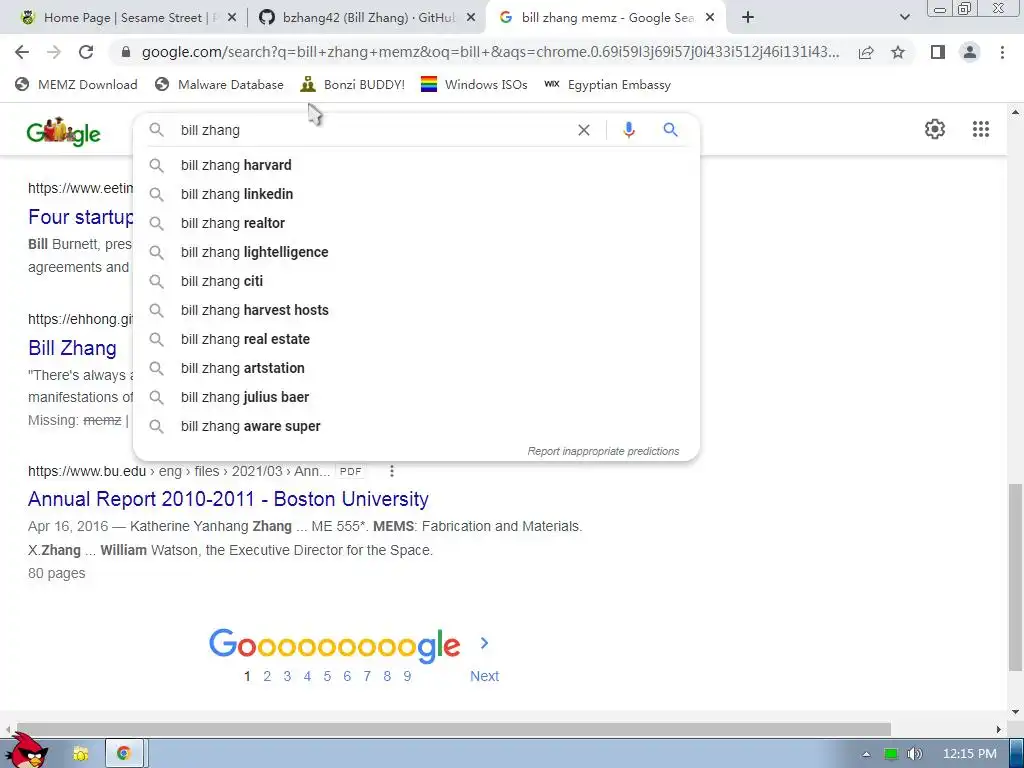The width and height of the screenshot is (1024, 768).
Task: Close the bill zhang memz Google tab
Action: tap(710, 18)
